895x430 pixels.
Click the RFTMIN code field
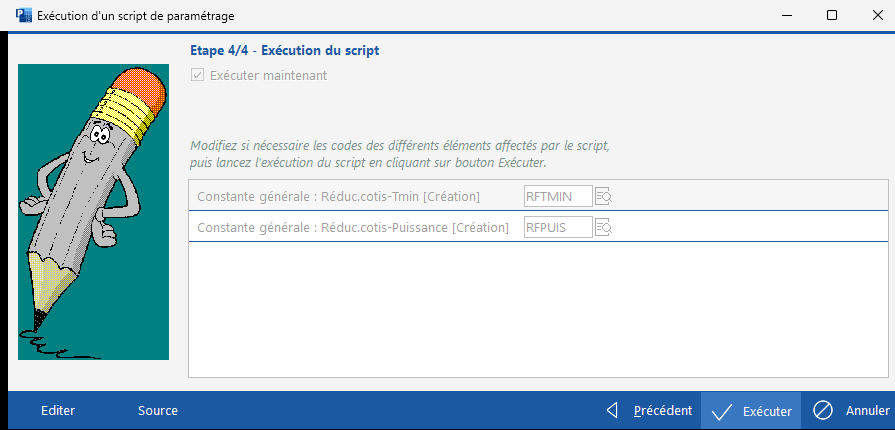point(558,196)
